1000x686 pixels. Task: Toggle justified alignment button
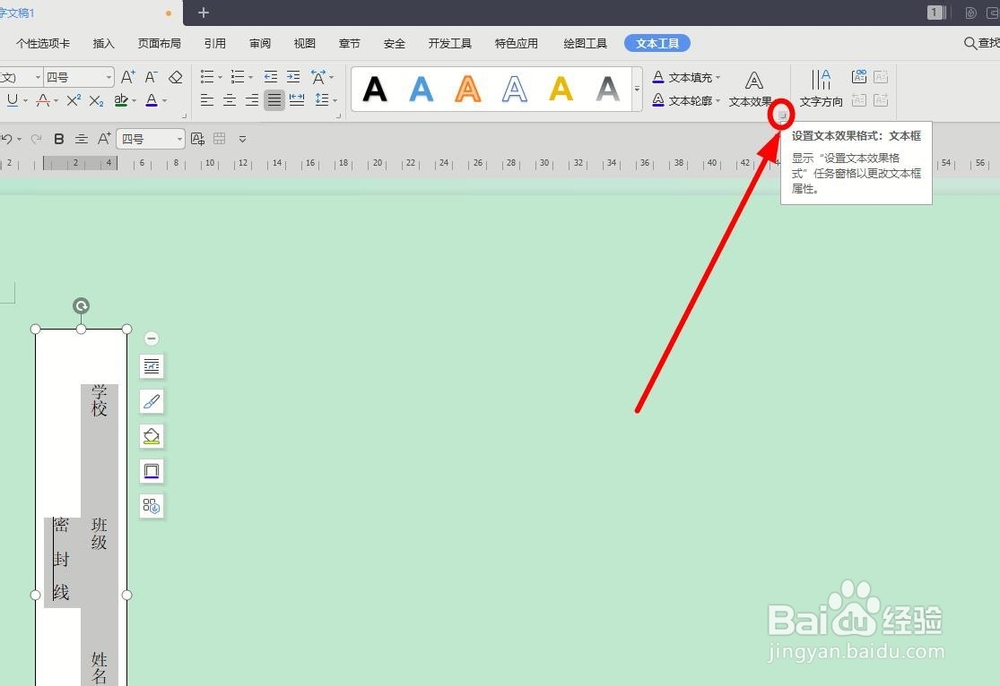pyautogui.click(x=274, y=100)
